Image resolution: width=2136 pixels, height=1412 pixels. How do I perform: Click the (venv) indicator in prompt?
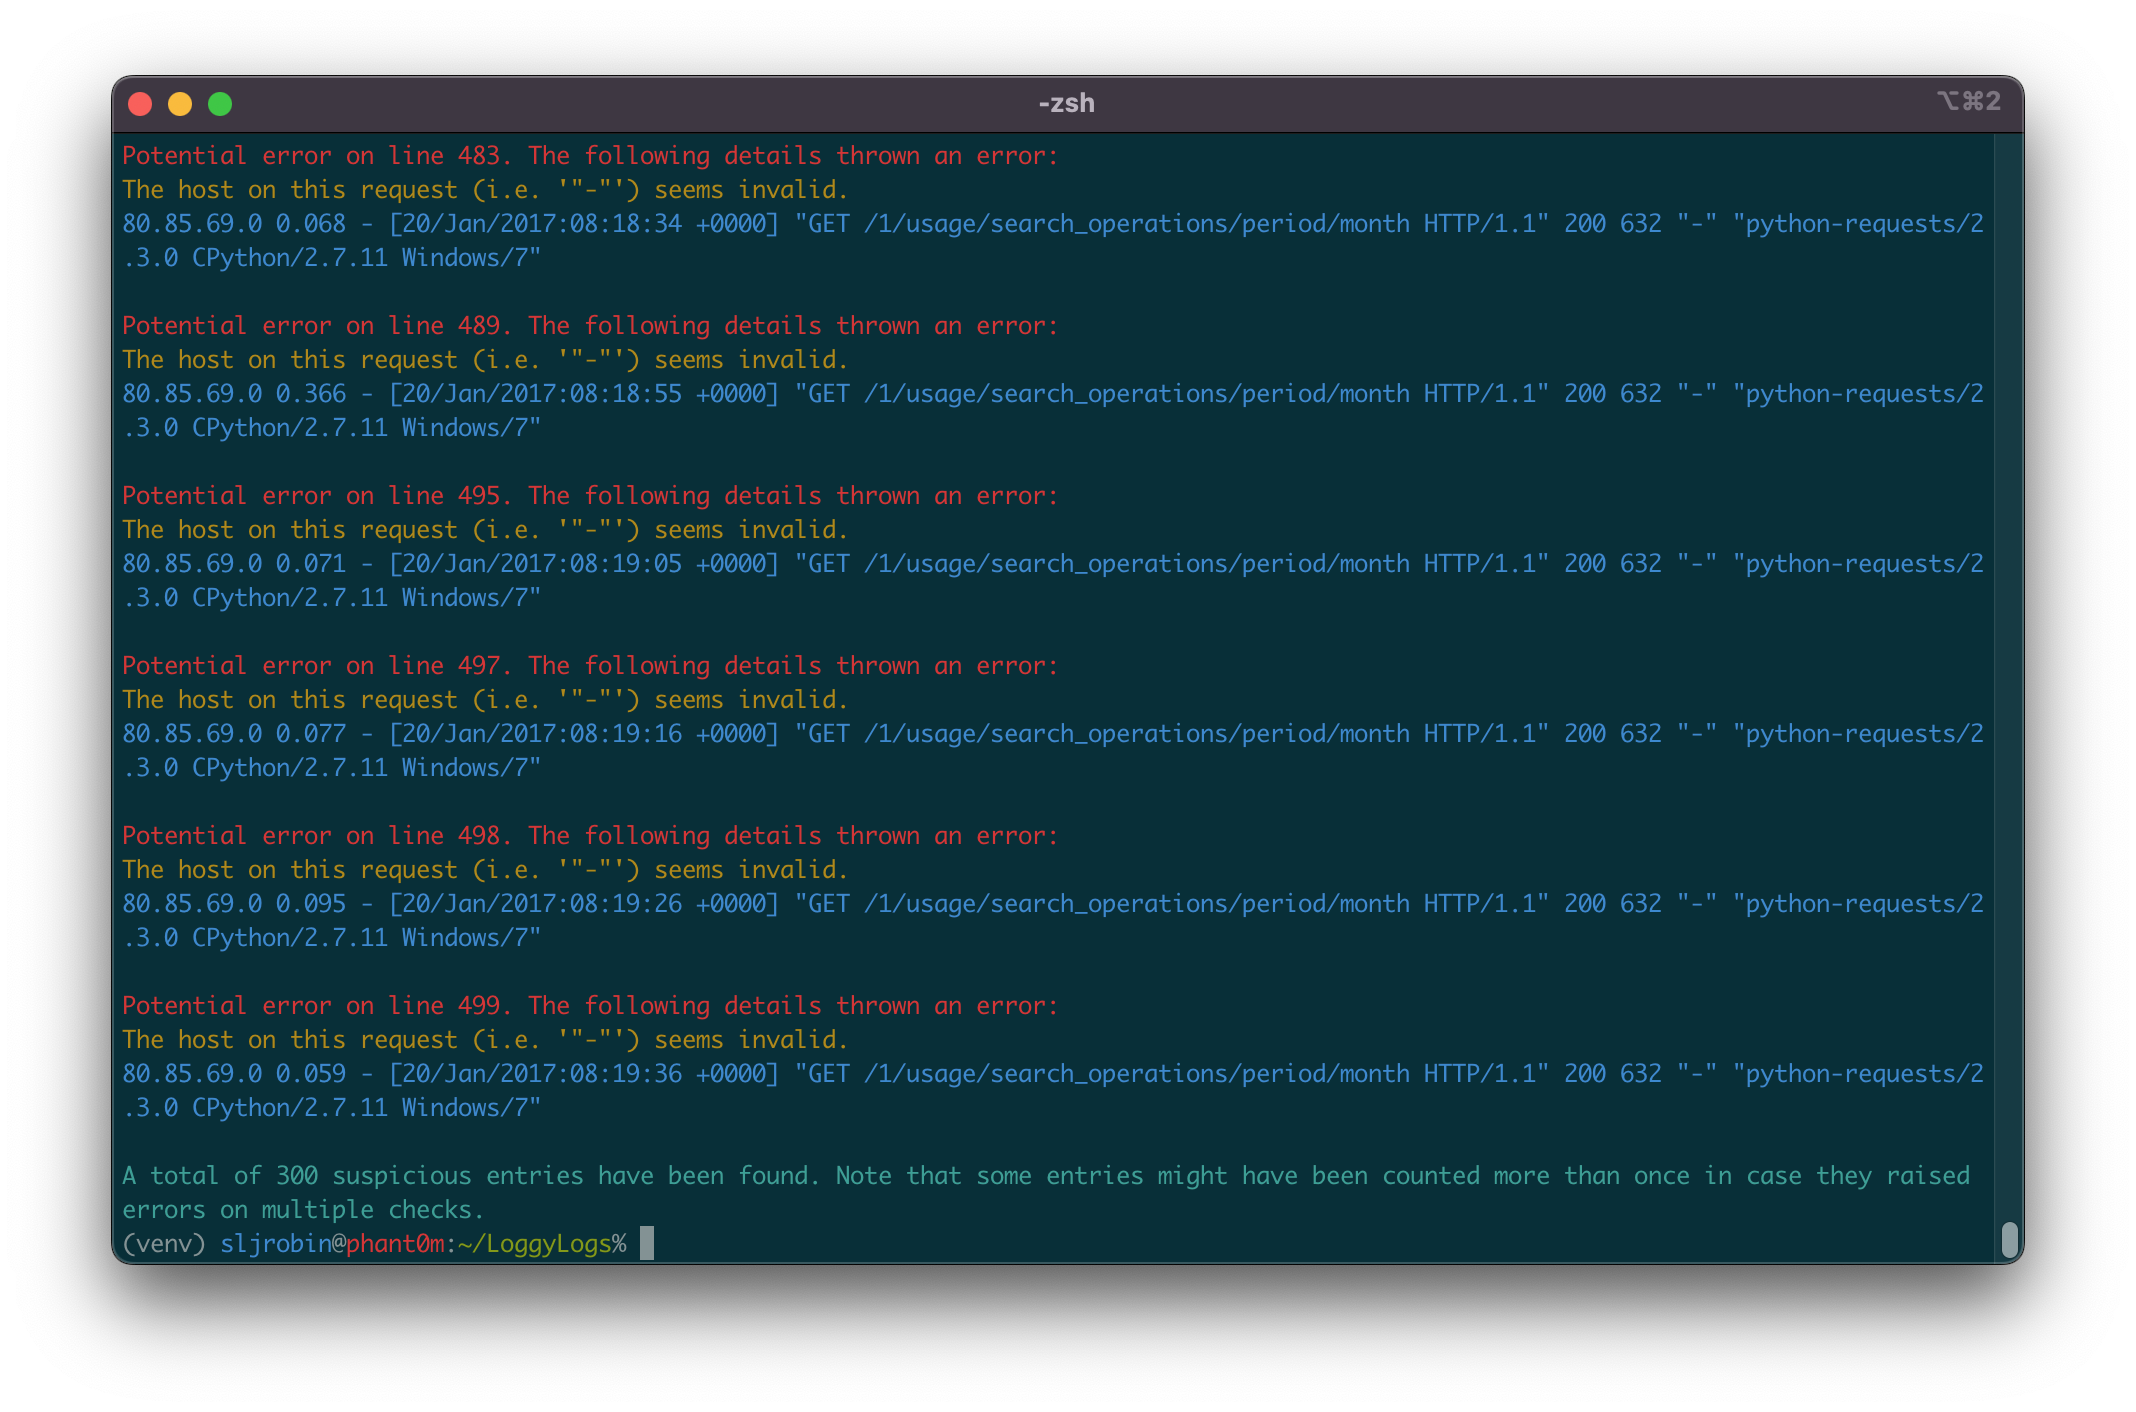tap(163, 1244)
